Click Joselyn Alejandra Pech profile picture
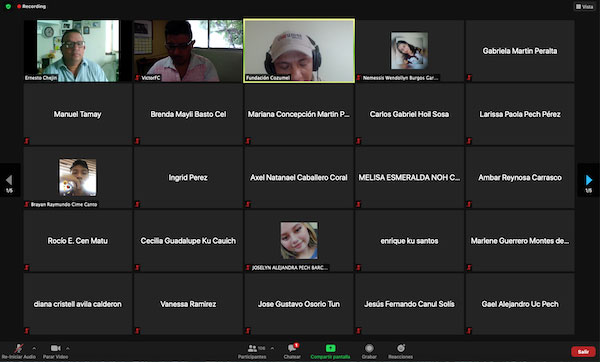Screen dimensions: 600x362 coord(299,240)
